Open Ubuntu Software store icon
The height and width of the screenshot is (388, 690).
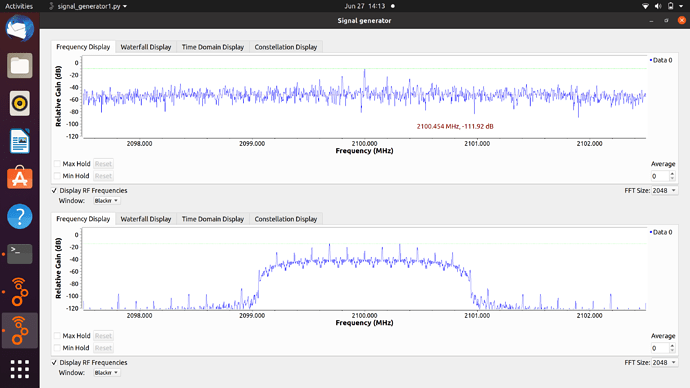click(19, 178)
